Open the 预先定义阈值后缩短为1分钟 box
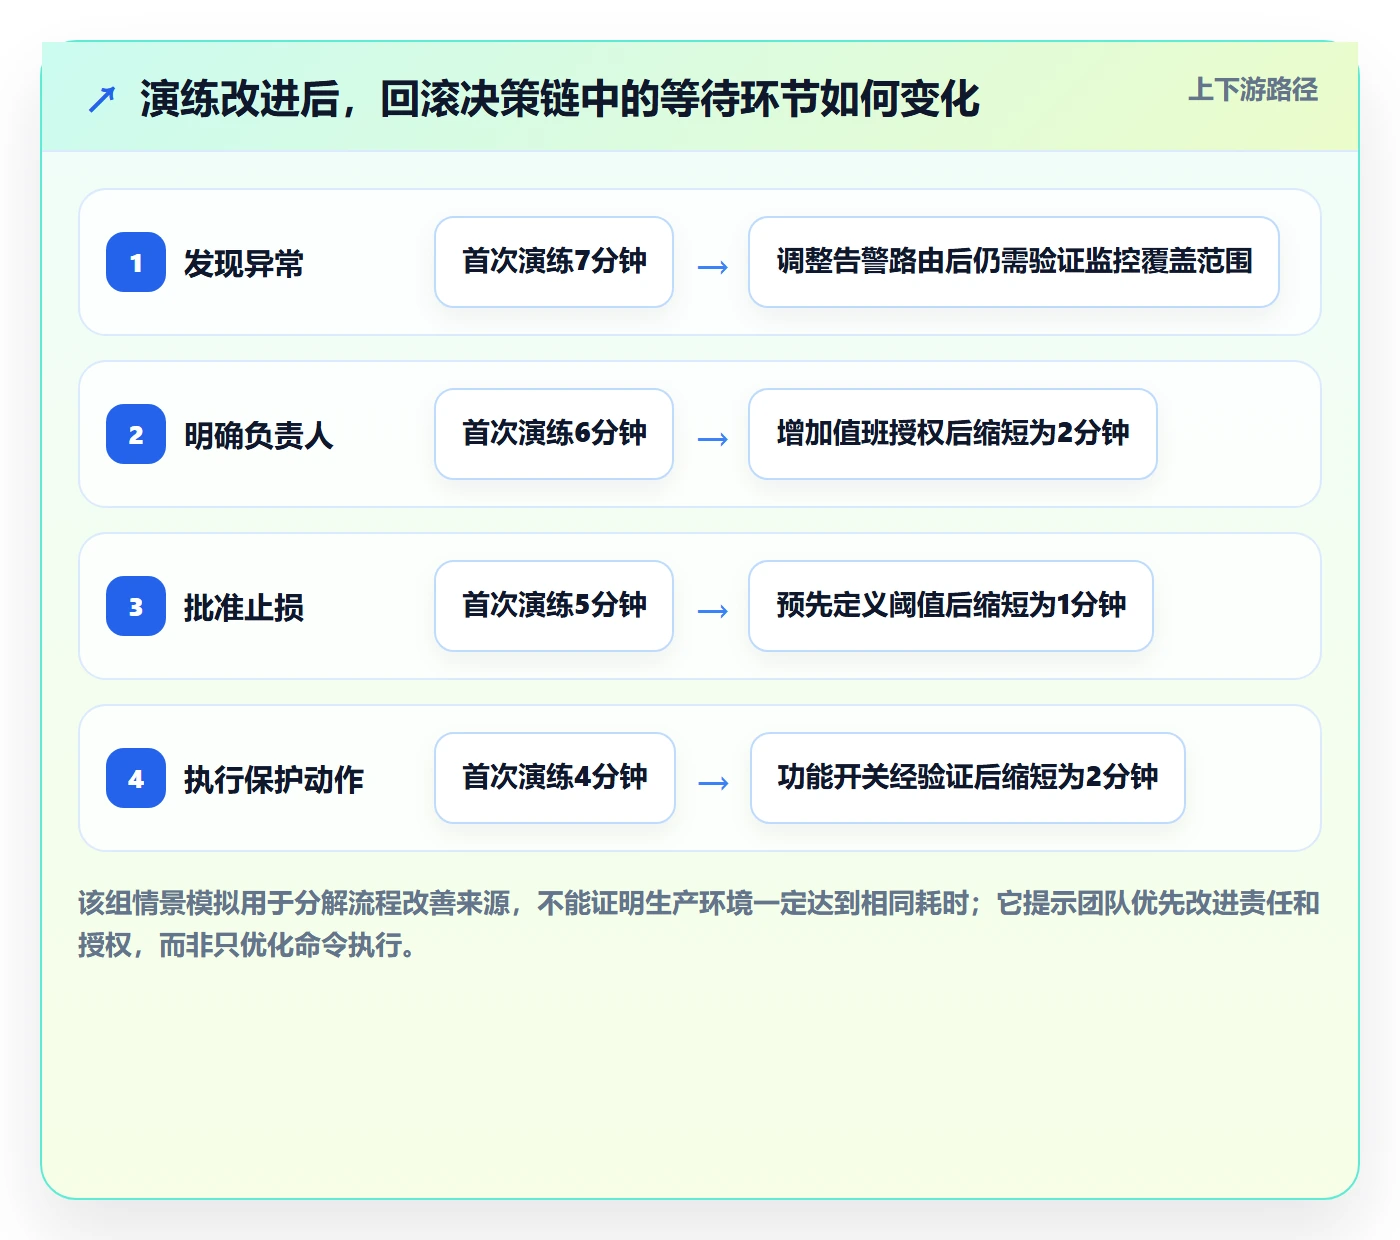Viewport: 1400px width, 1240px height. 951,606
